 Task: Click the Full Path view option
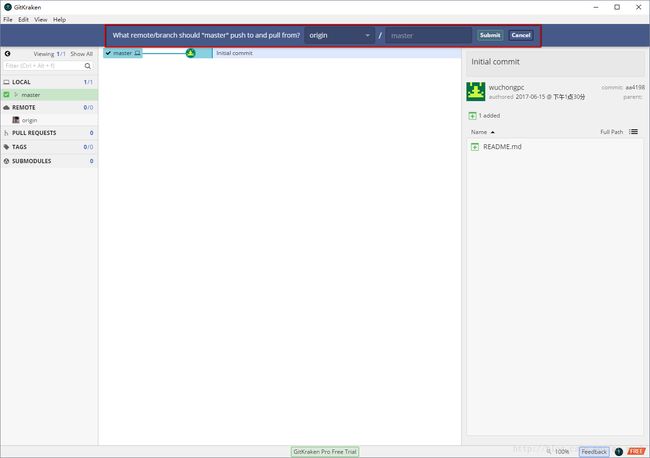[611, 132]
